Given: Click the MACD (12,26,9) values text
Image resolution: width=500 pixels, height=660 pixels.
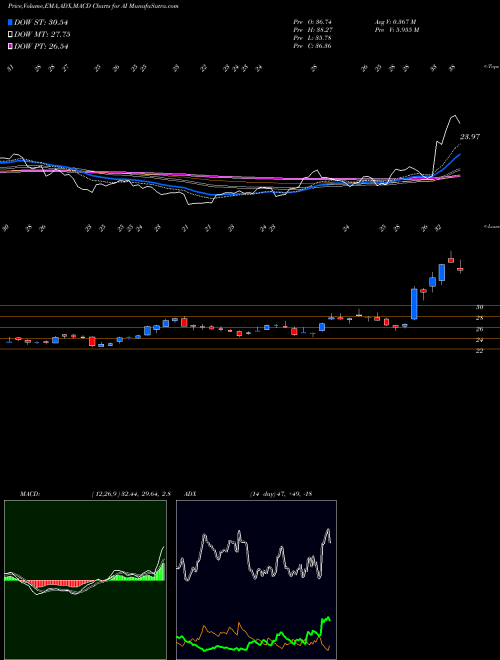Looking at the screenshot, I should [x=131, y=494].
